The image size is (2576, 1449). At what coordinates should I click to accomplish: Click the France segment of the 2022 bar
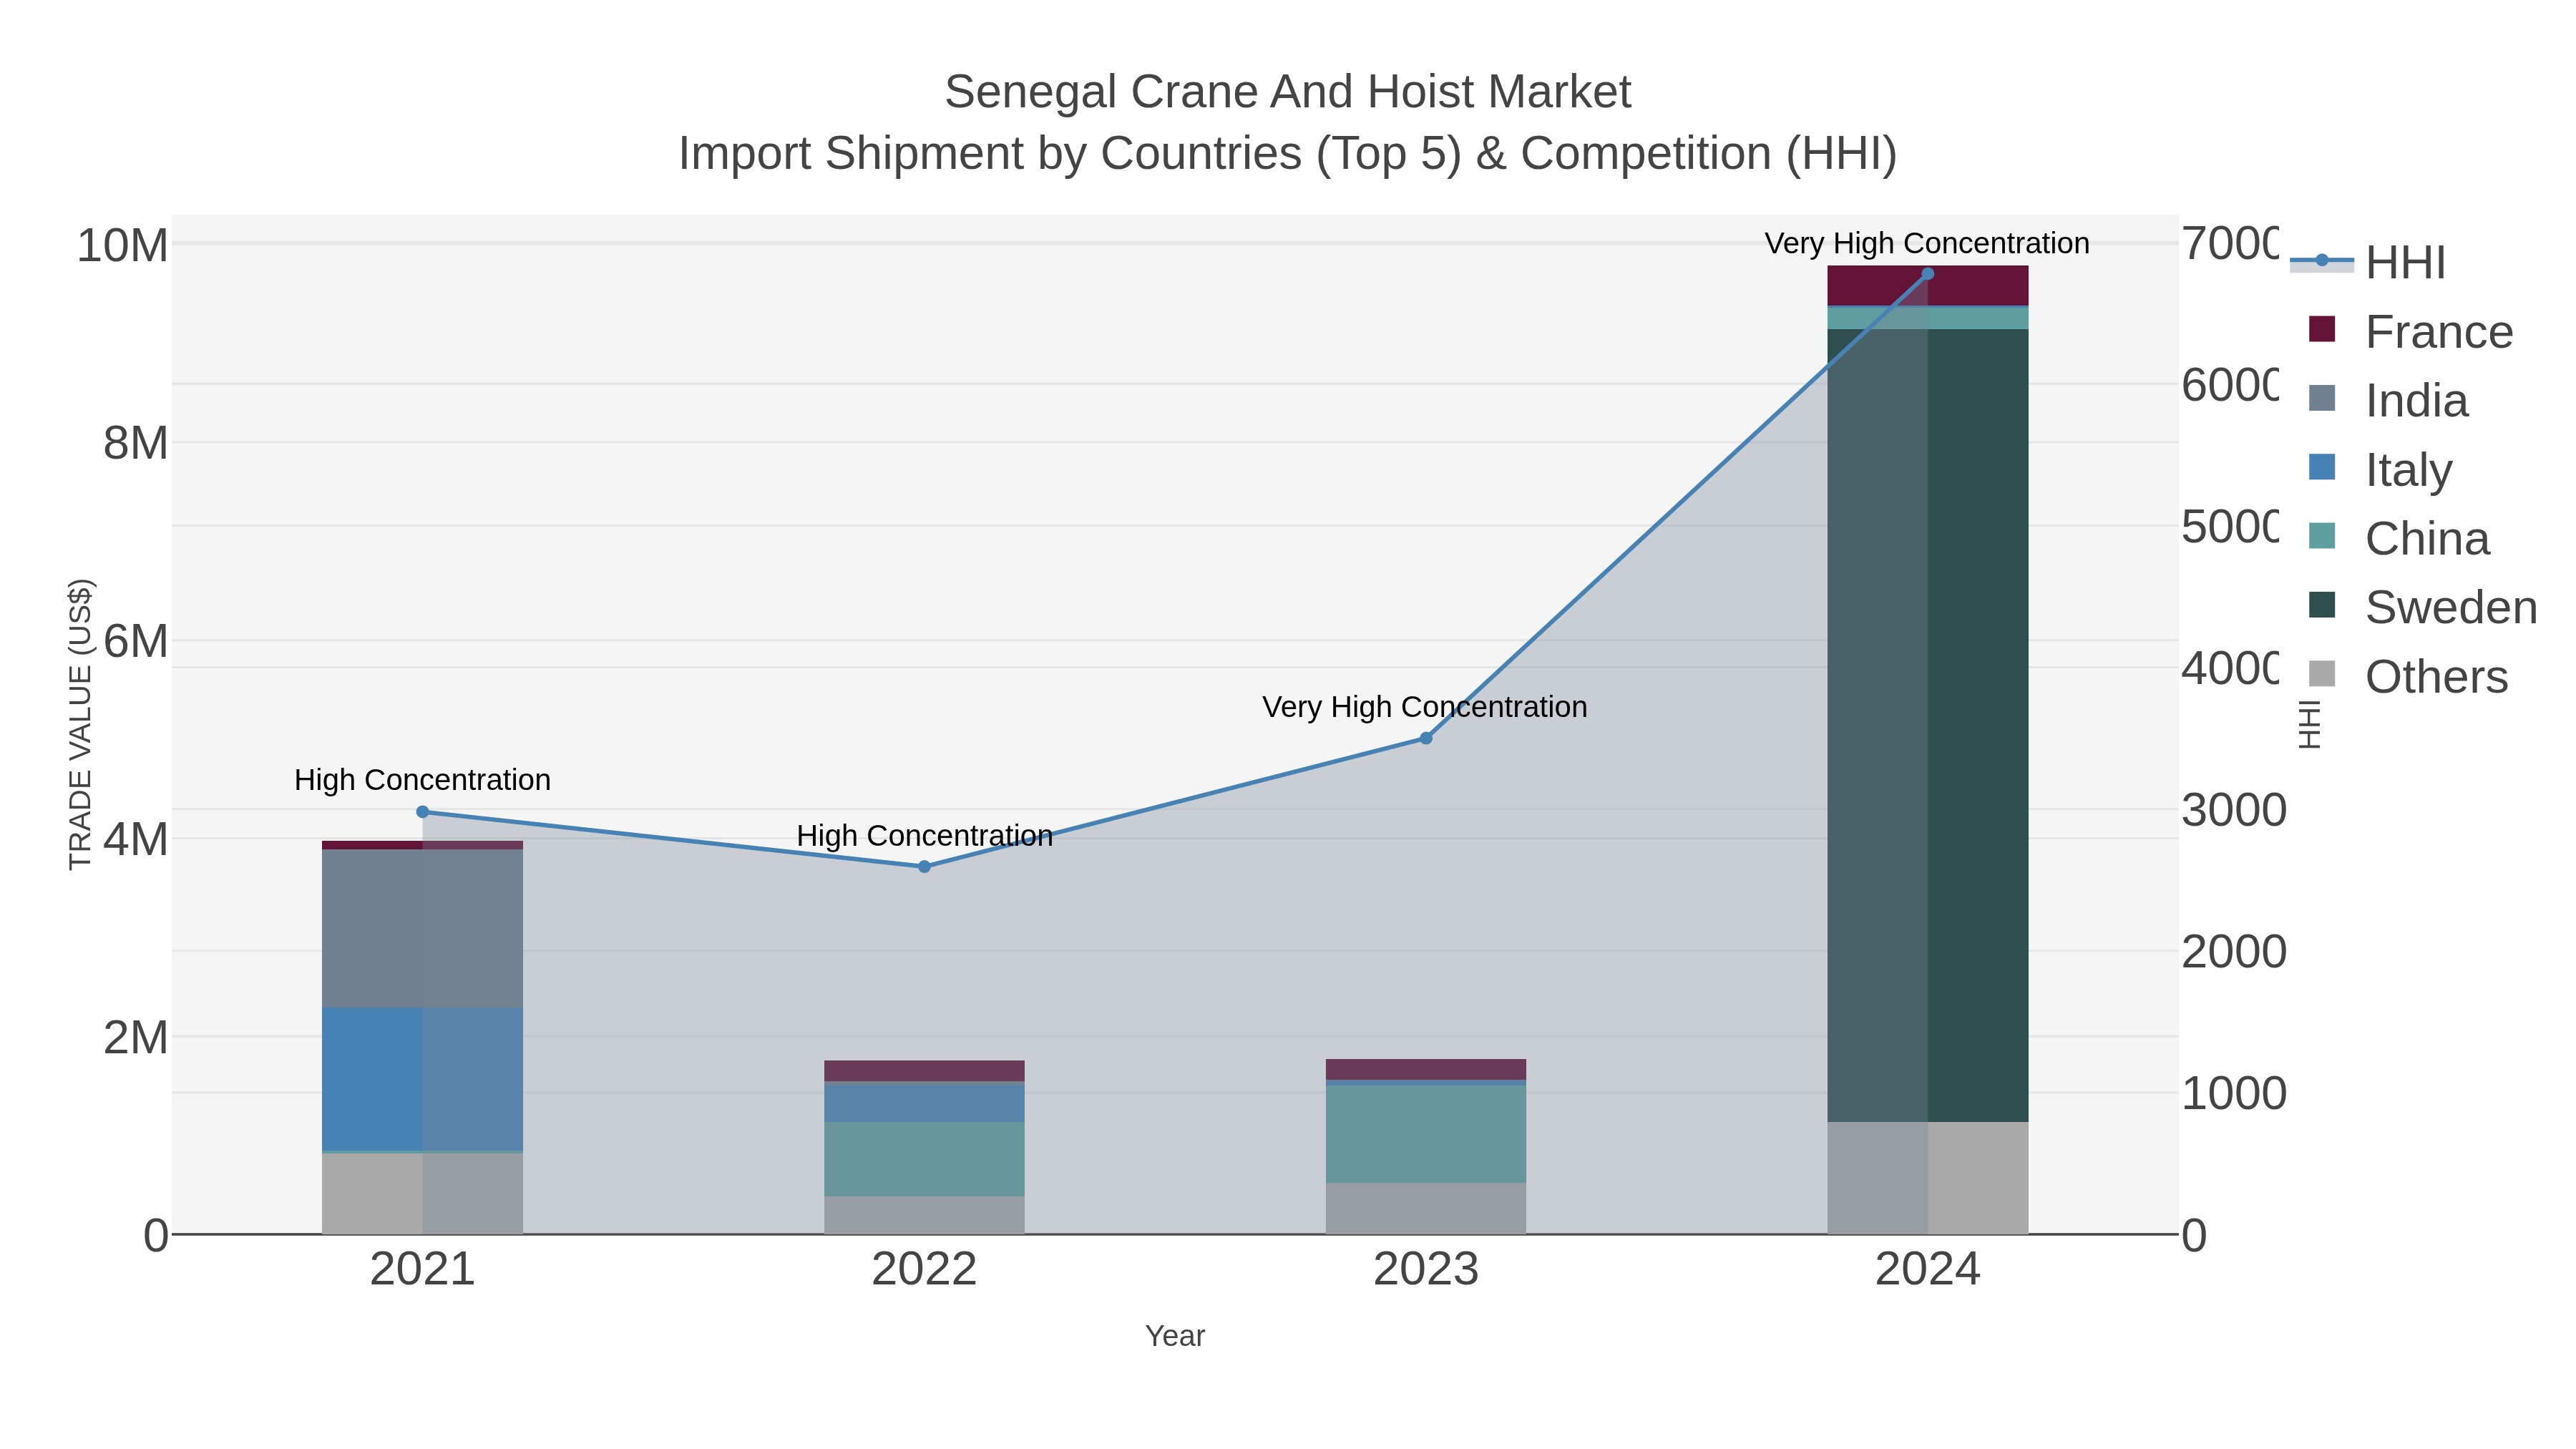tap(924, 1071)
